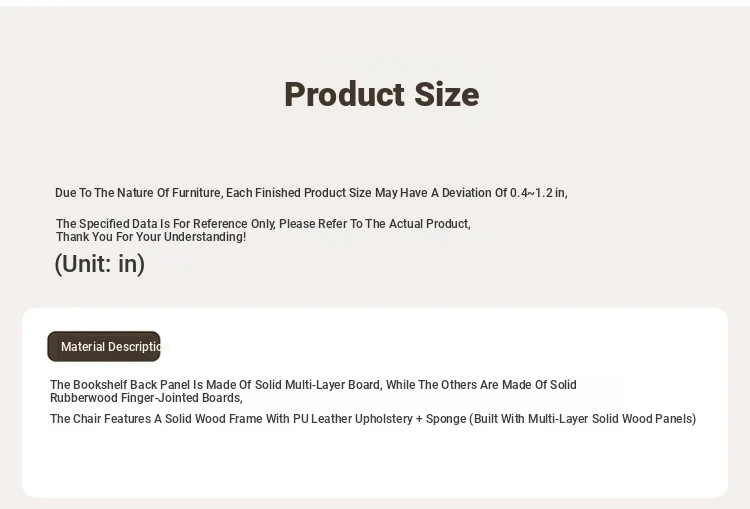This screenshot has height=509, width=750.
Task: Click 'Thank You For Your Understanding!' text
Action: click(x=151, y=237)
